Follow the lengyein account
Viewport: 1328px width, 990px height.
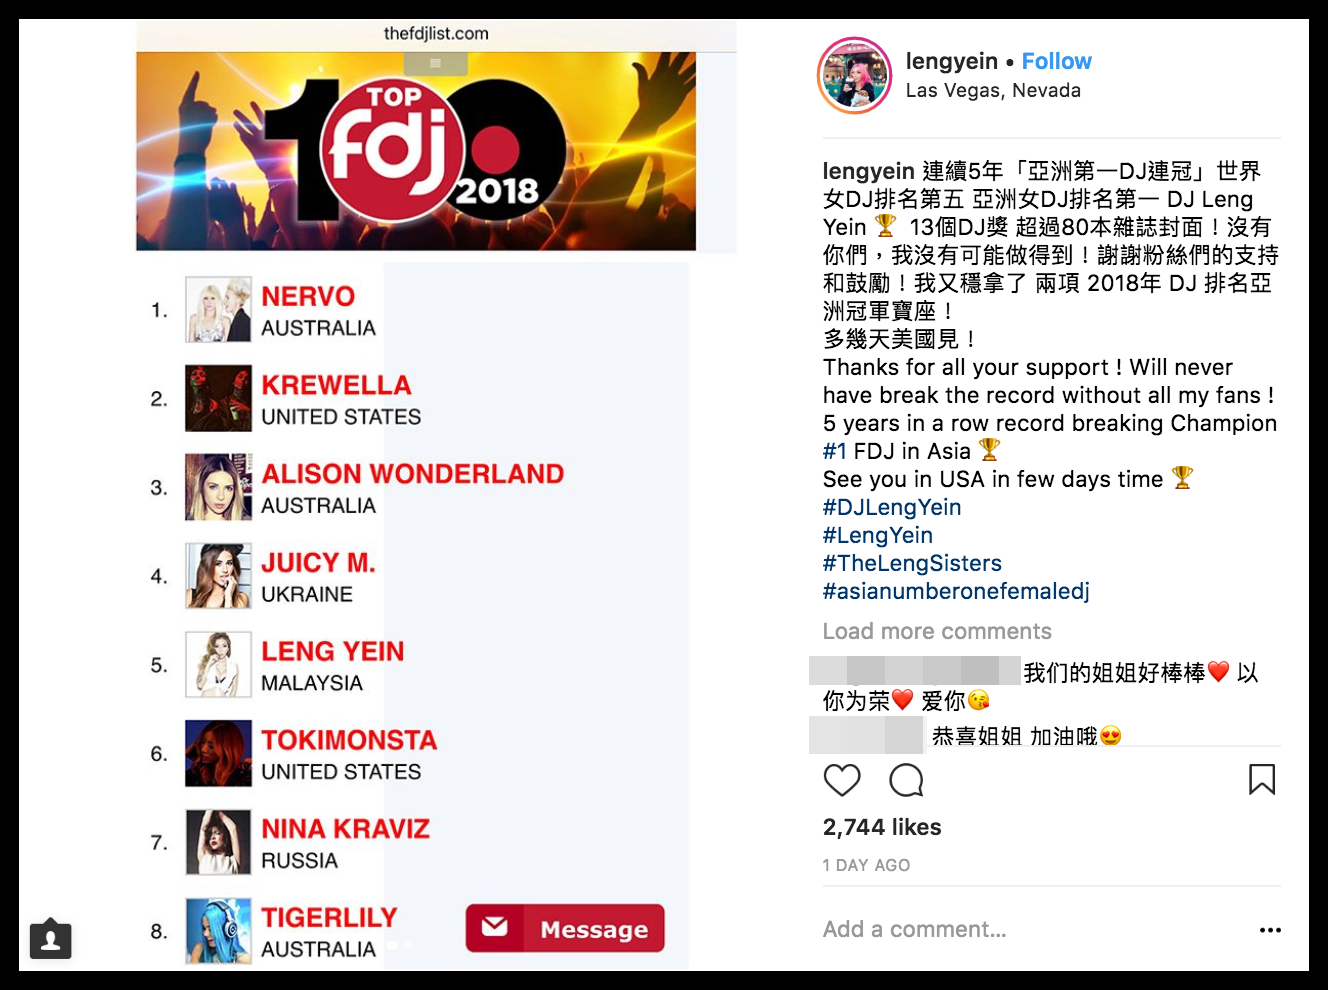pos(1056,61)
